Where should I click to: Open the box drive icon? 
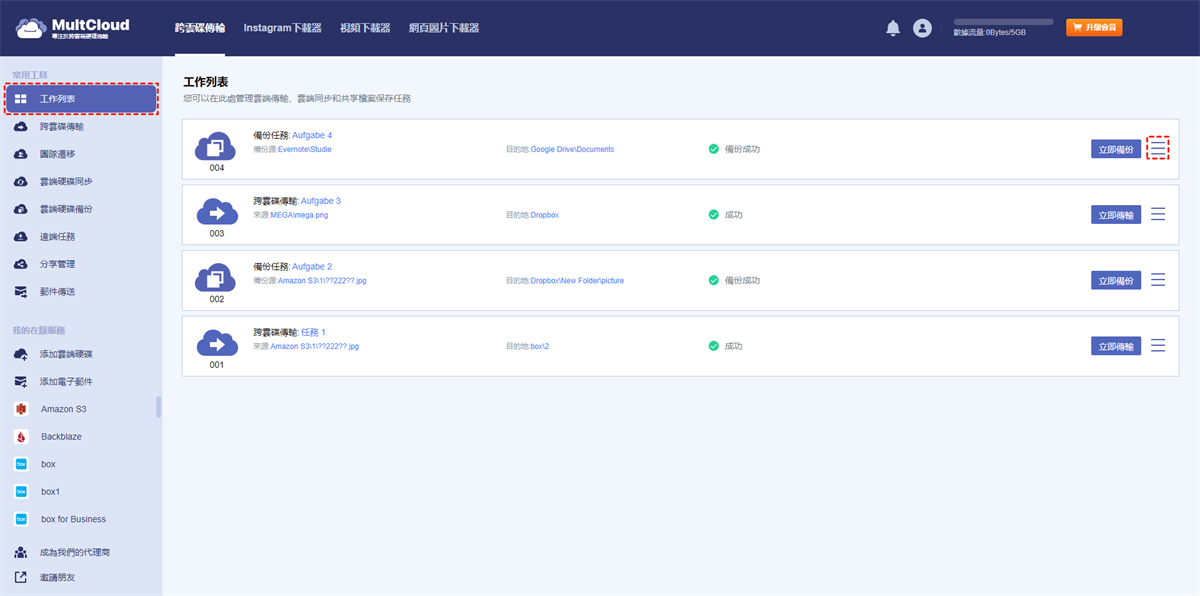click(x=21, y=464)
